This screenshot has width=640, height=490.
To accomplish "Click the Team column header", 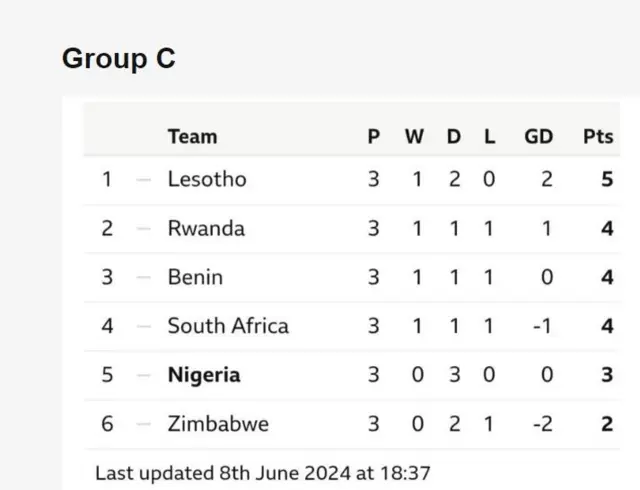I will [x=192, y=137].
